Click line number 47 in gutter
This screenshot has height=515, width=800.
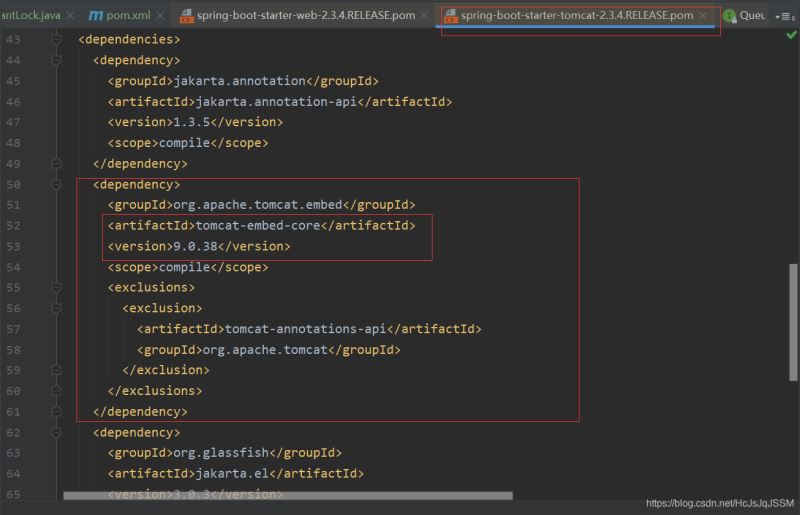tap(13, 122)
